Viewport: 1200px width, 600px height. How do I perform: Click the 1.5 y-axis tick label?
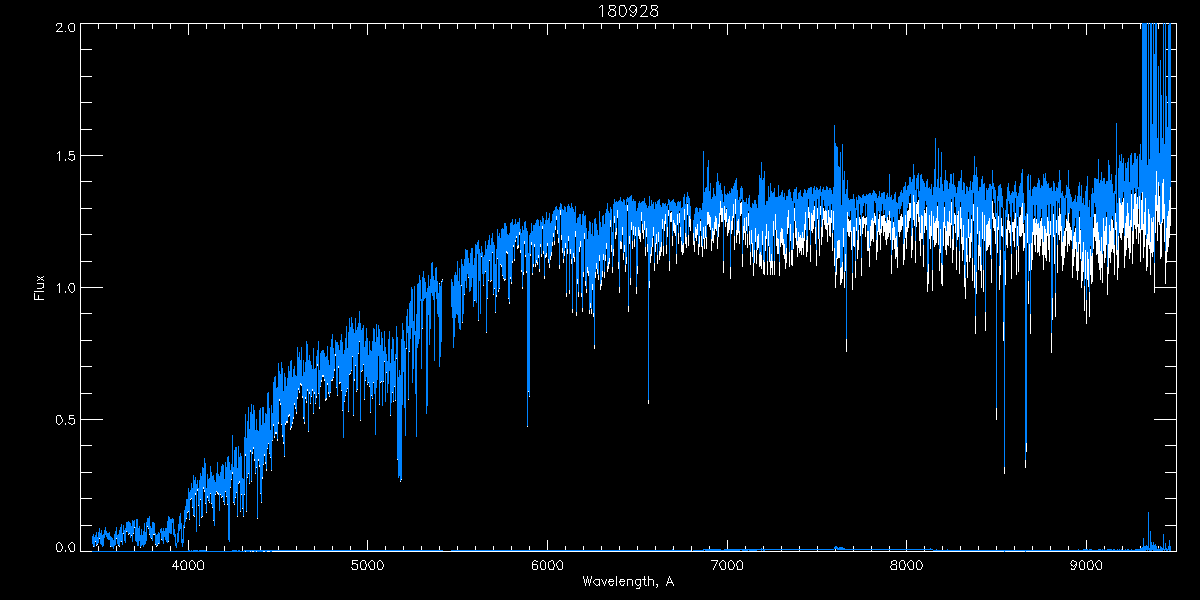[62, 157]
